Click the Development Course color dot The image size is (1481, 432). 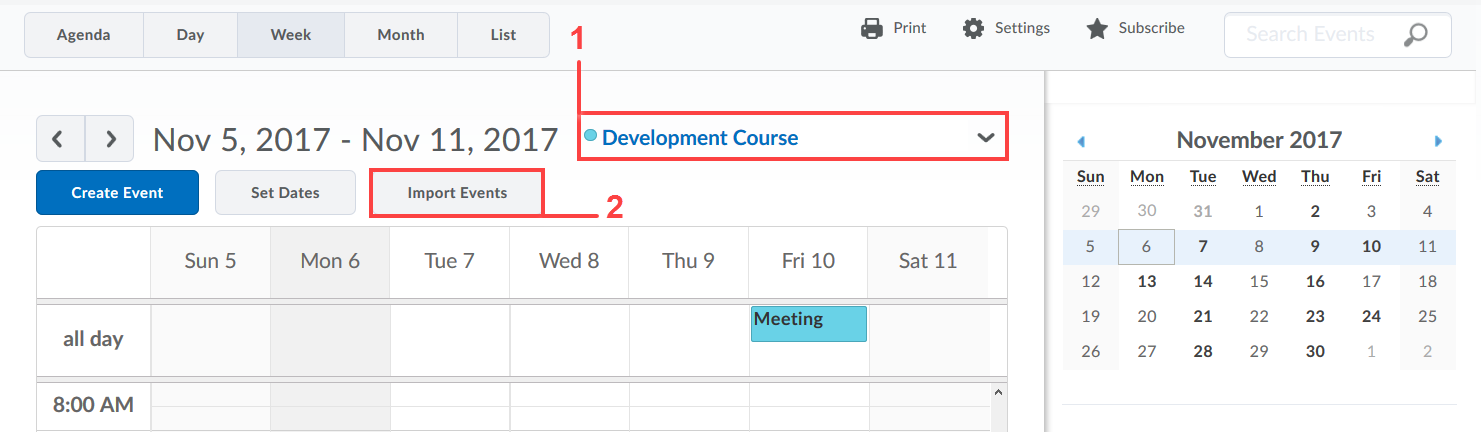(x=590, y=136)
